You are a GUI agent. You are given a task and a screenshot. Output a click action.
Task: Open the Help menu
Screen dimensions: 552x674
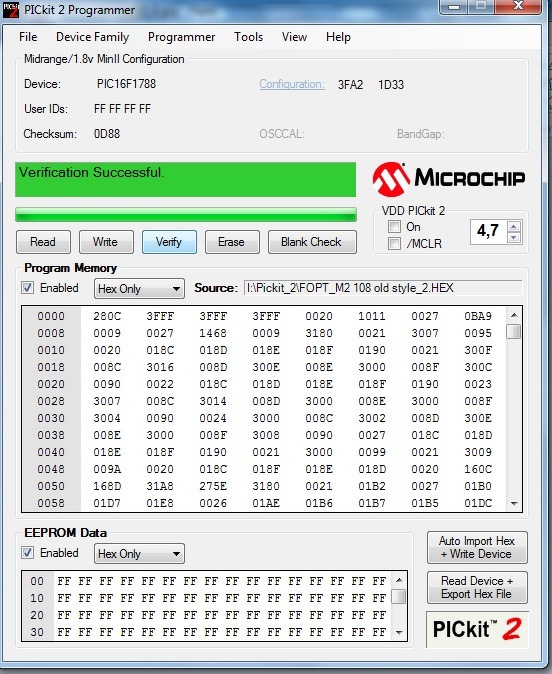pos(338,37)
